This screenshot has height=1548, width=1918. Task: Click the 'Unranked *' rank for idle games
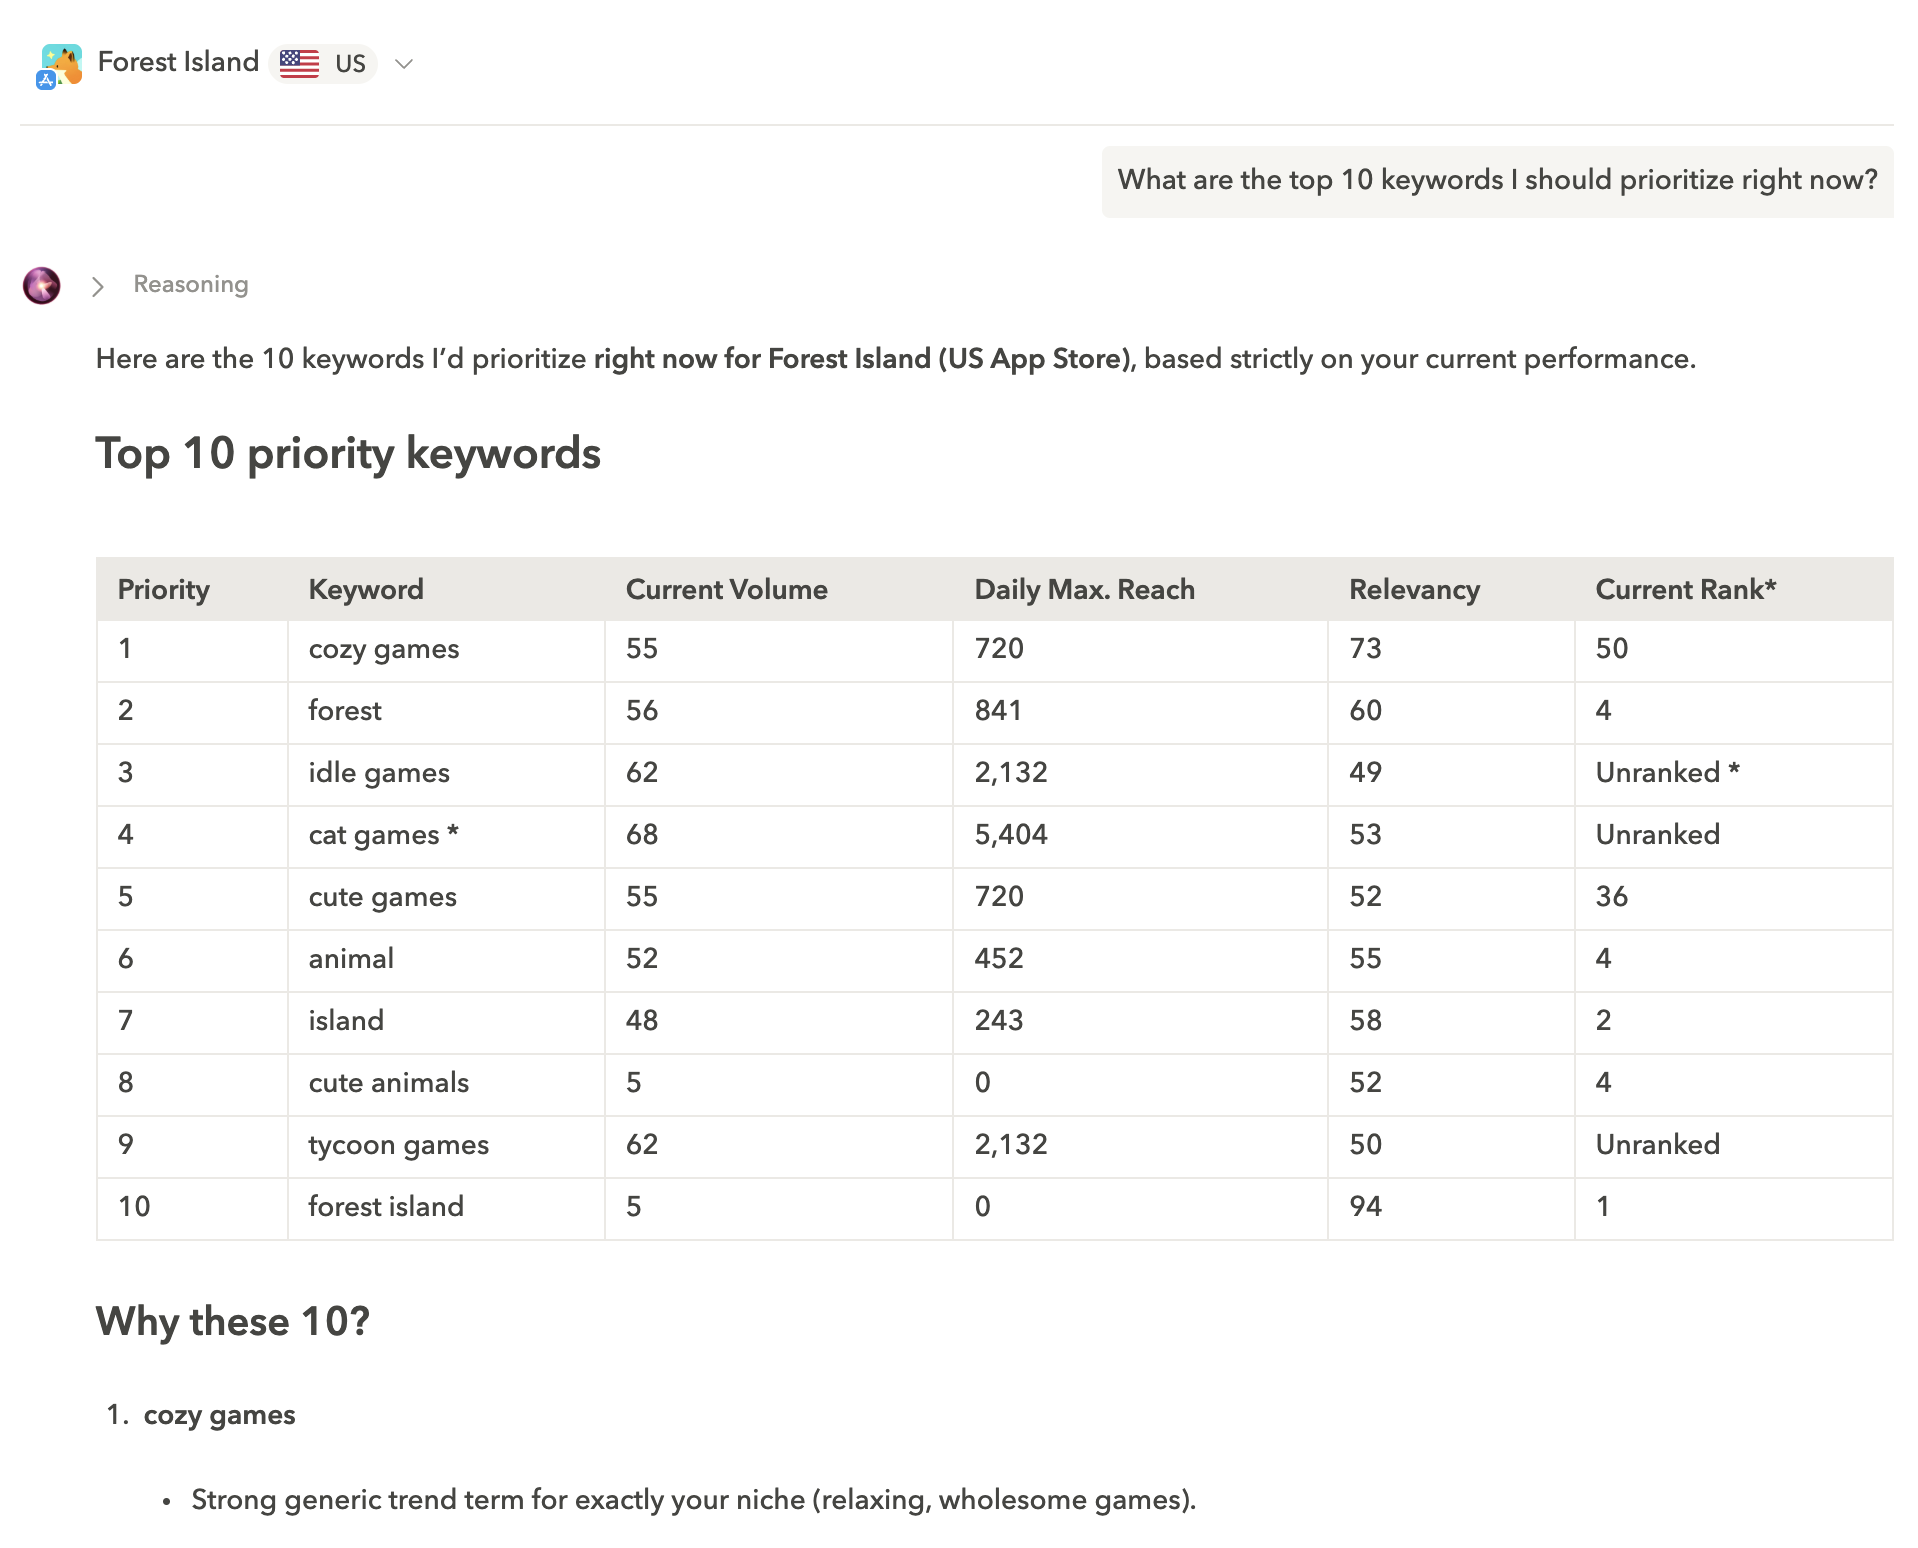(x=1667, y=773)
